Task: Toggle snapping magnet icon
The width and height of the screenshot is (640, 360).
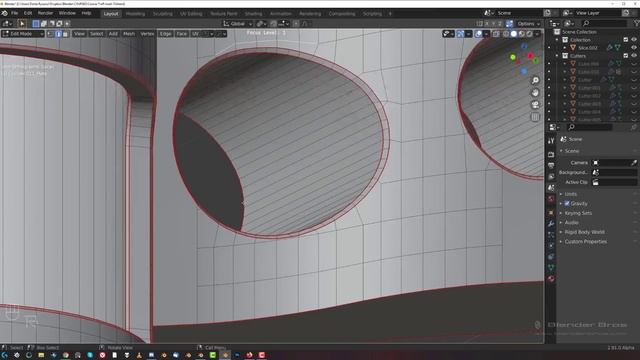Action: pos(273,24)
